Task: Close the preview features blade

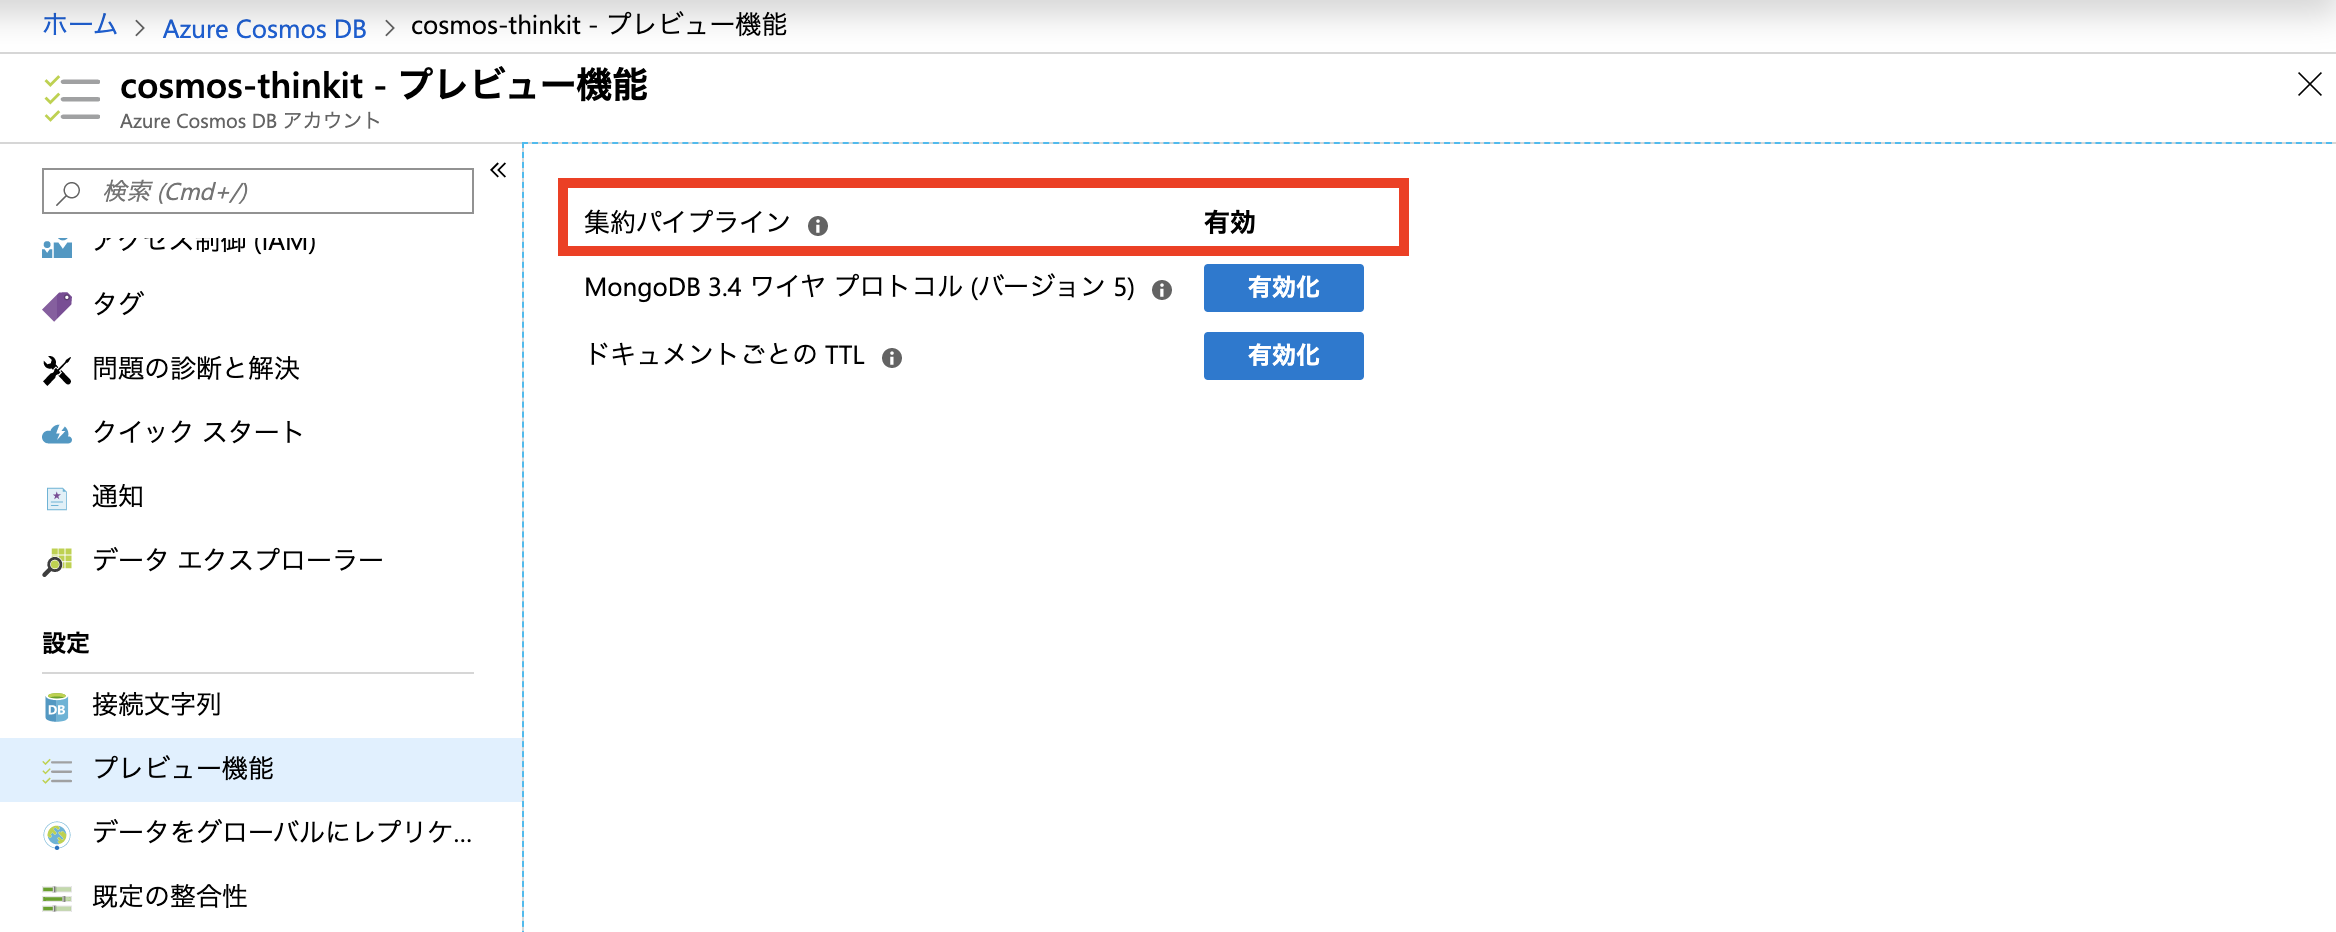Action: coord(2309,84)
